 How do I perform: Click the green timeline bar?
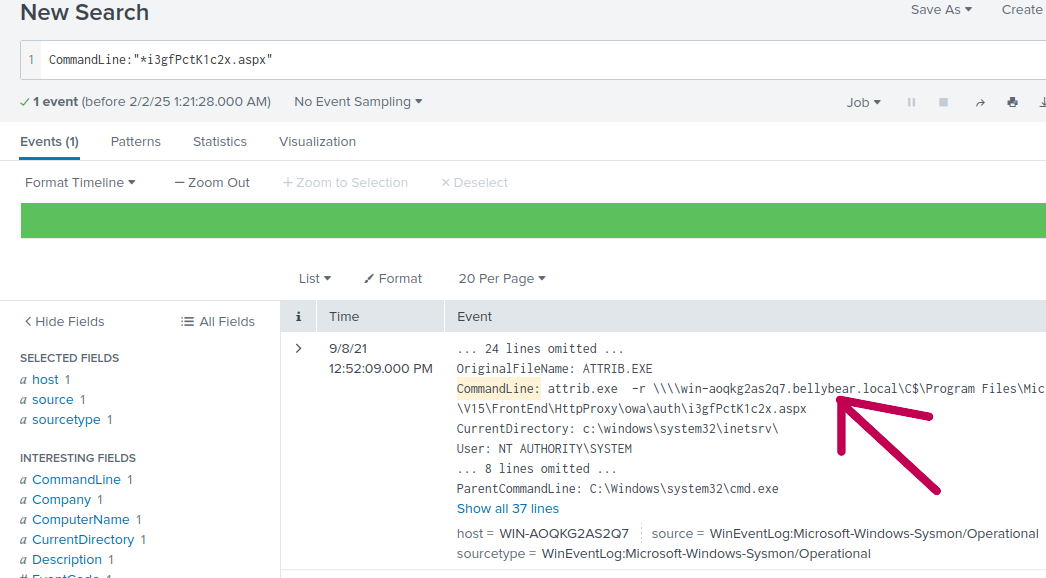click(x=530, y=220)
